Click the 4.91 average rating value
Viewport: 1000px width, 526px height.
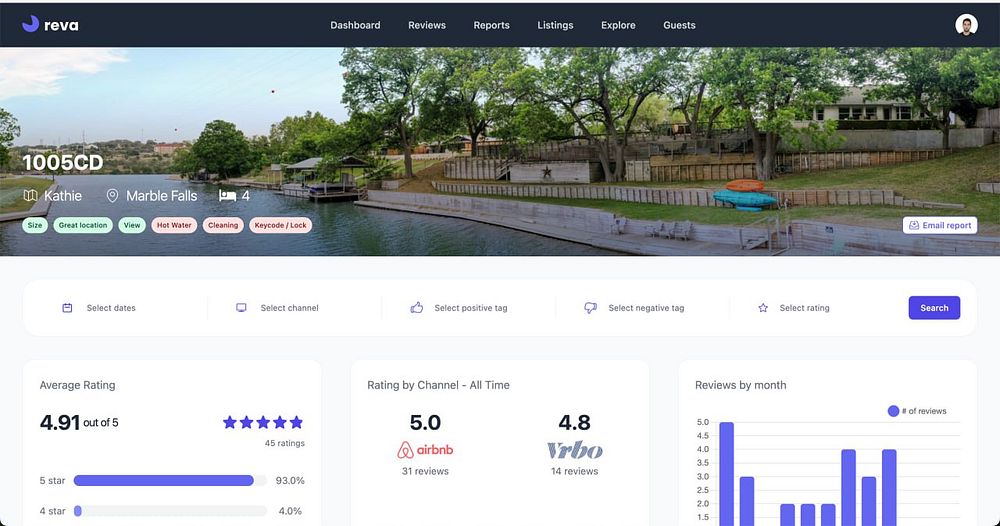pos(60,422)
